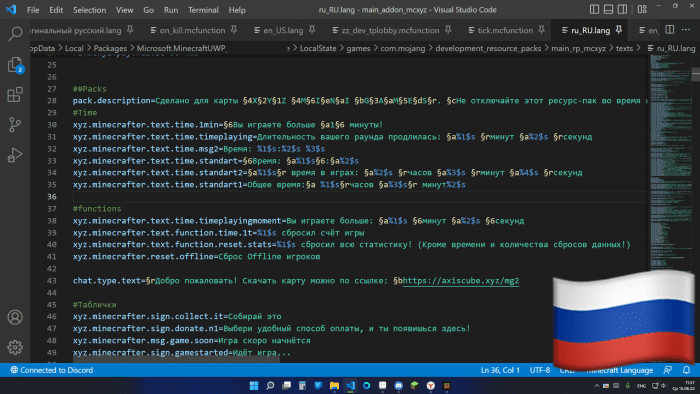Image resolution: width=700 pixels, height=394 pixels.
Task: Open the Run and Debug view
Action: 15,155
